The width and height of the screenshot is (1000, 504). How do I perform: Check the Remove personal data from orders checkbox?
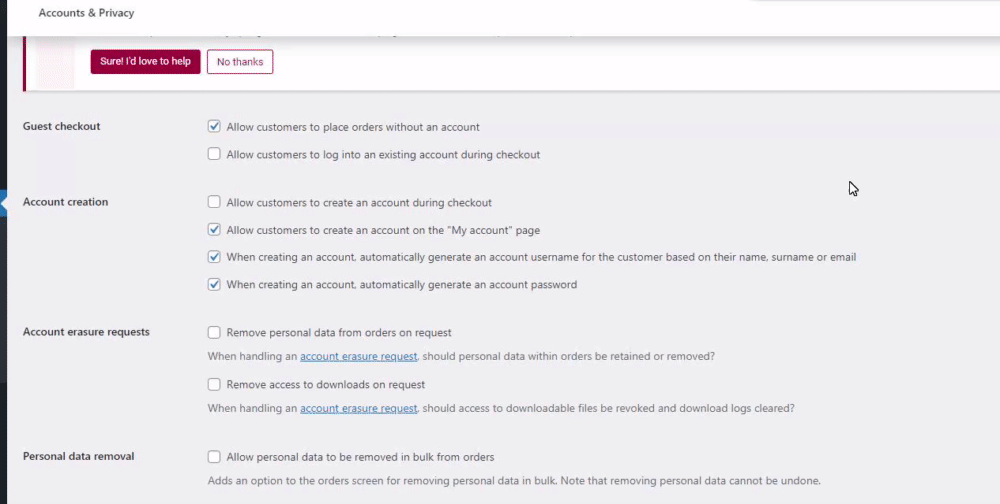214,332
